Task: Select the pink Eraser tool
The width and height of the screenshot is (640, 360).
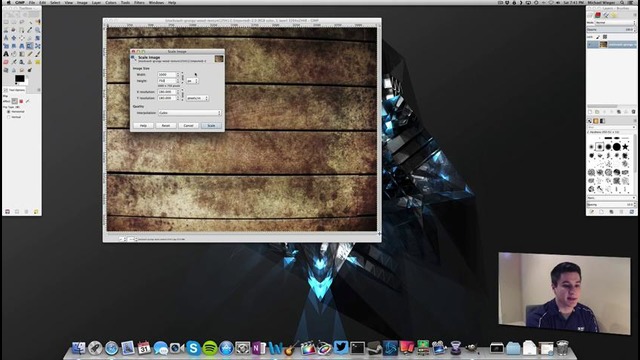Action: pyautogui.click(x=6, y=62)
